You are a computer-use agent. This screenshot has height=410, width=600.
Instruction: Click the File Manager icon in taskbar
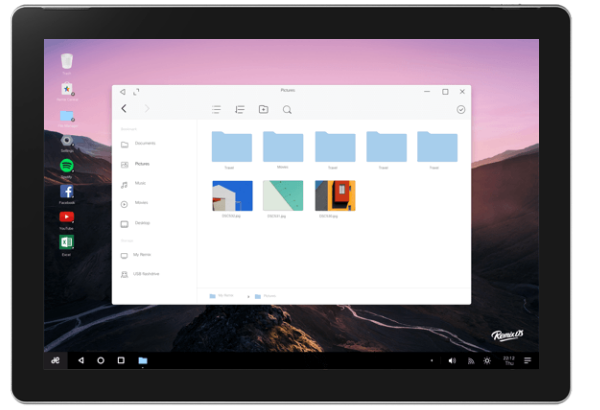143,360
